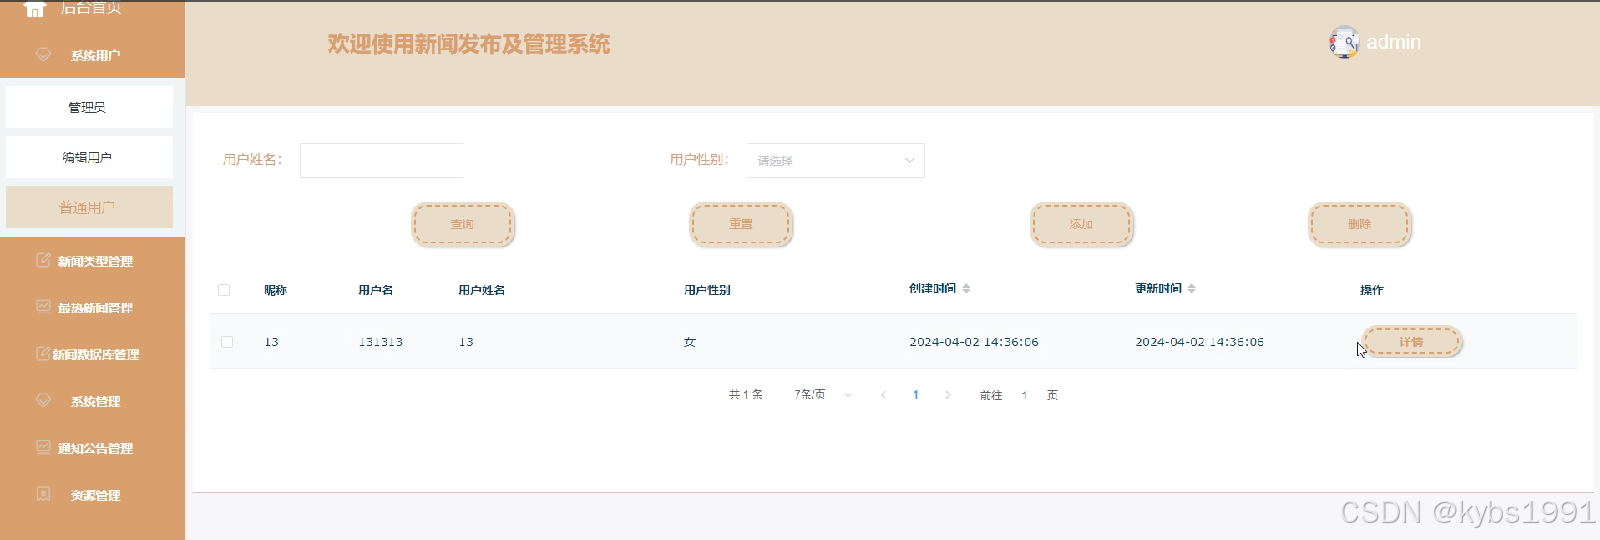
Task: Click the 操作 column header
Action: pyautogui.click(x=1371, y=290)
